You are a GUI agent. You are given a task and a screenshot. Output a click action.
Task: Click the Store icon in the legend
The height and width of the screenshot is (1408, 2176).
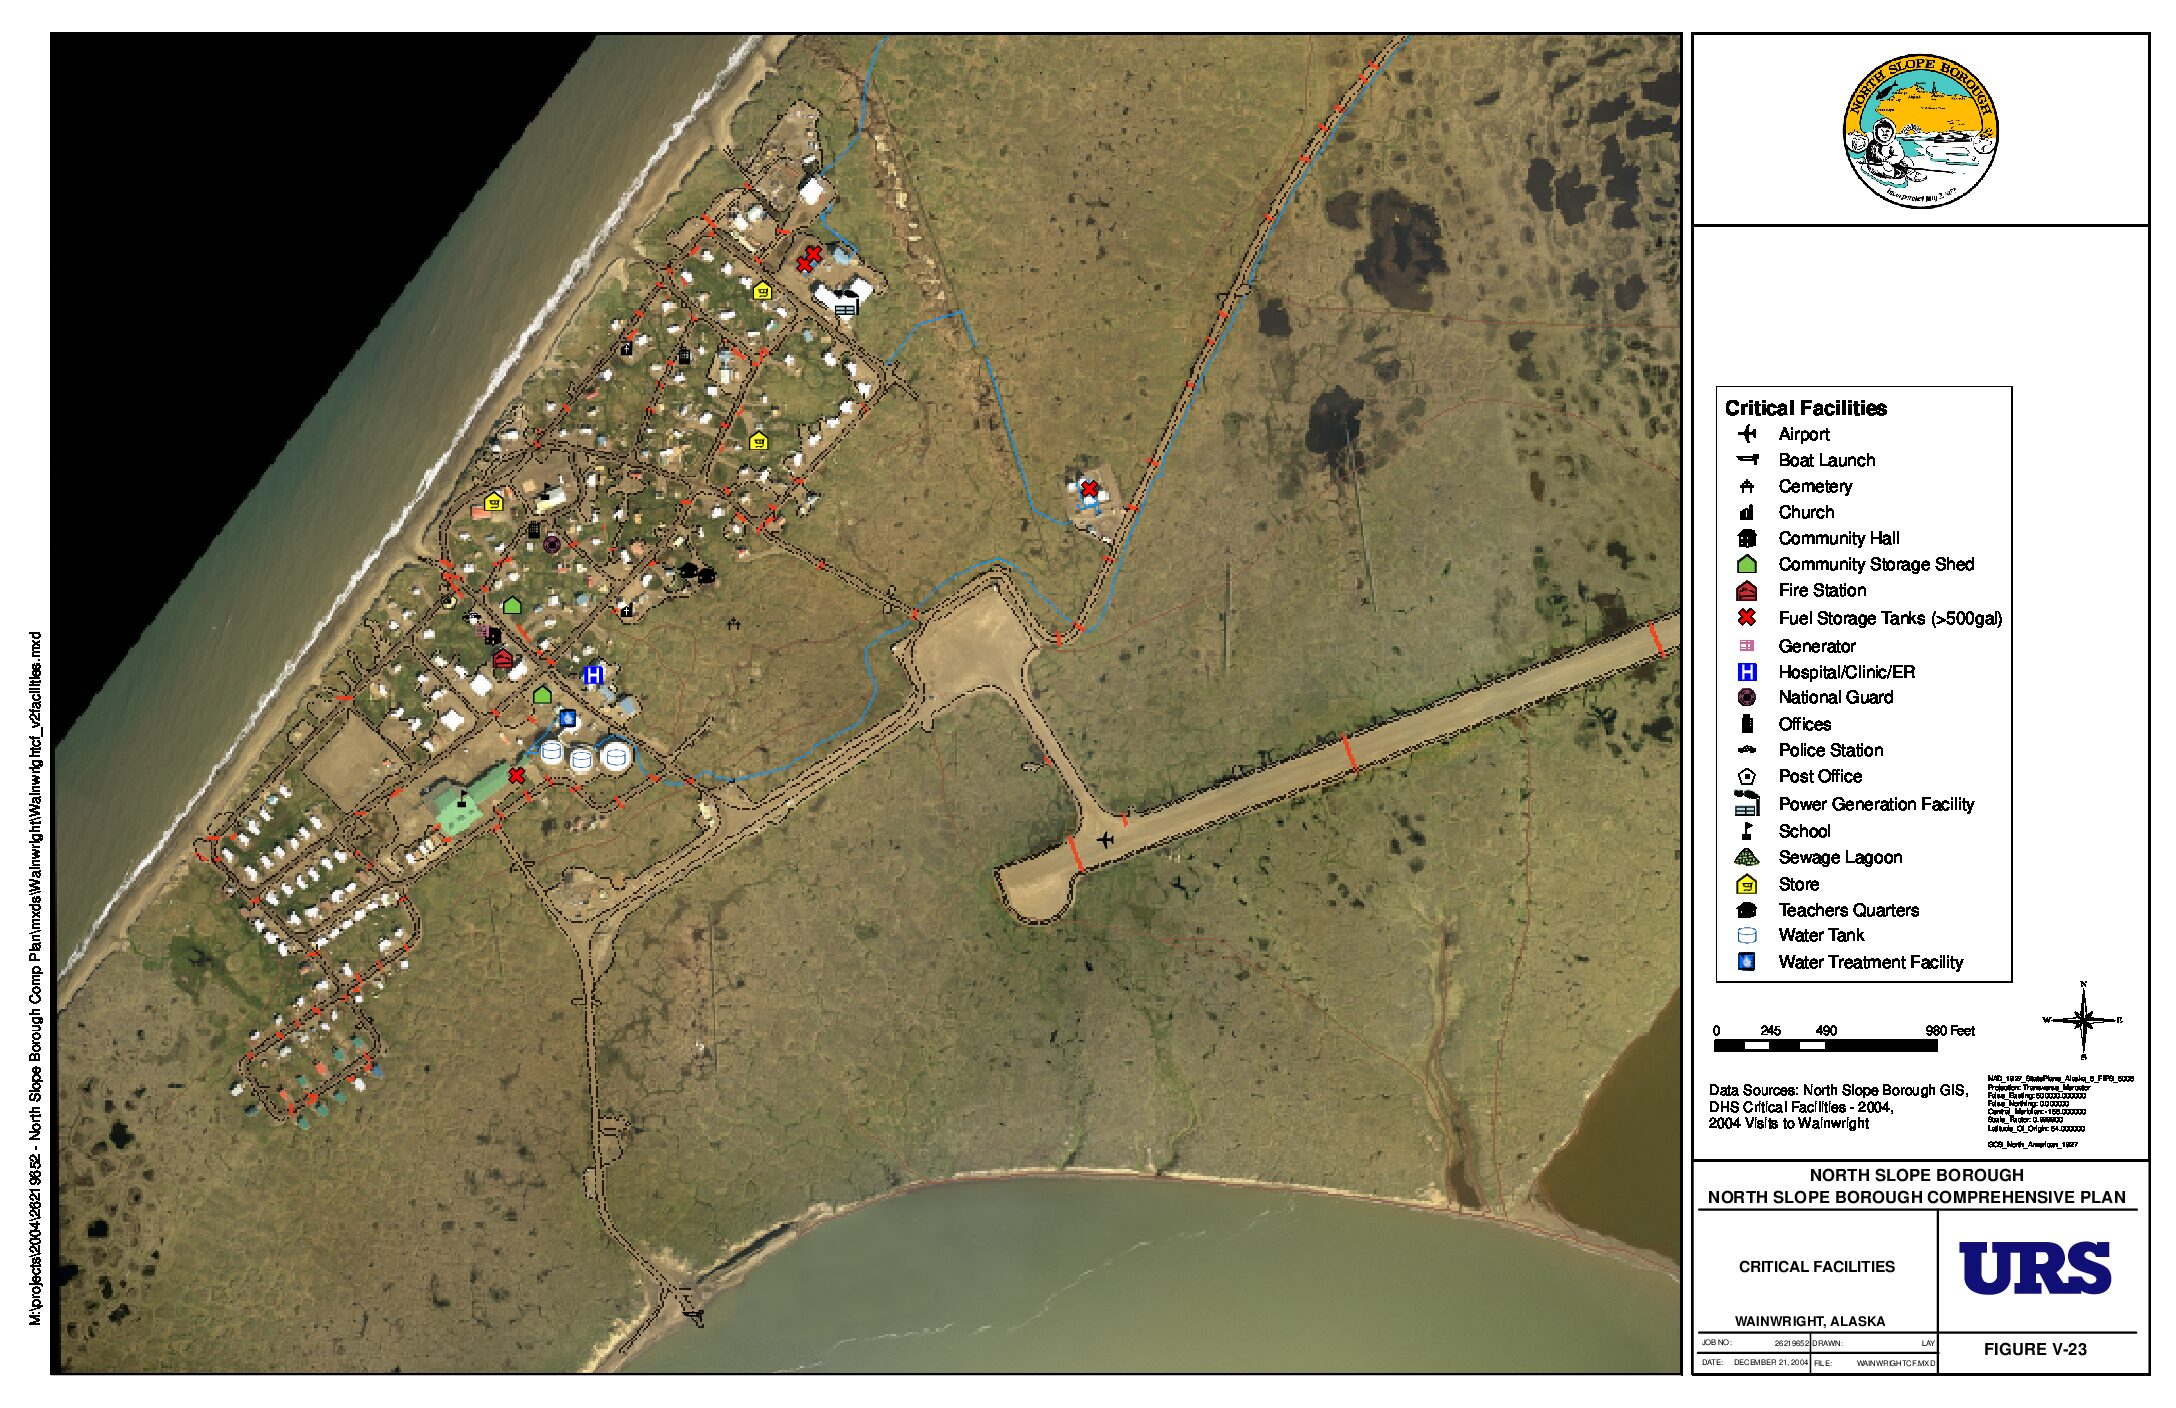(x=1747, y=884)
